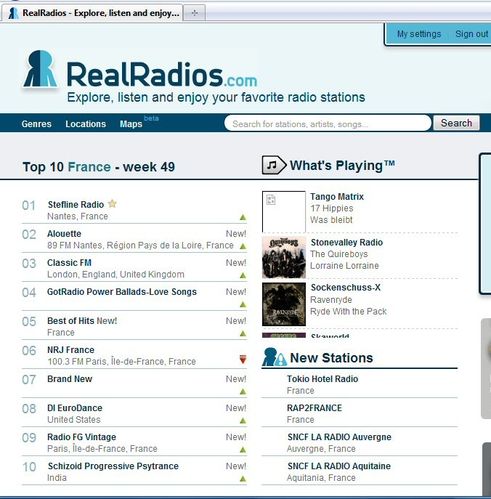
Task: Click the artist name 'Ravenryde'
Action: tap(331, 300)
